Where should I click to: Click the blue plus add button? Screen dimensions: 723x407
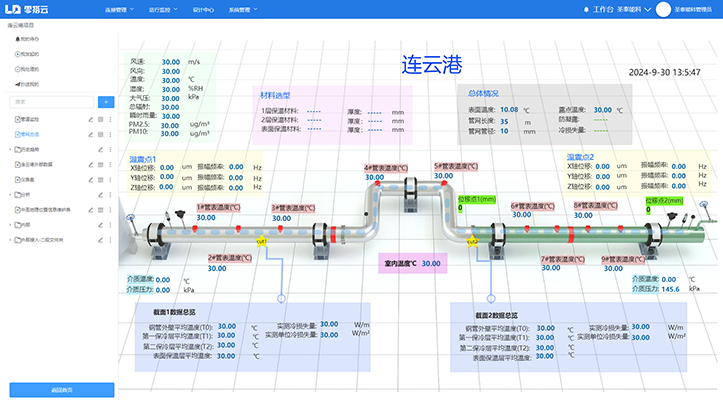coord(105,102)
